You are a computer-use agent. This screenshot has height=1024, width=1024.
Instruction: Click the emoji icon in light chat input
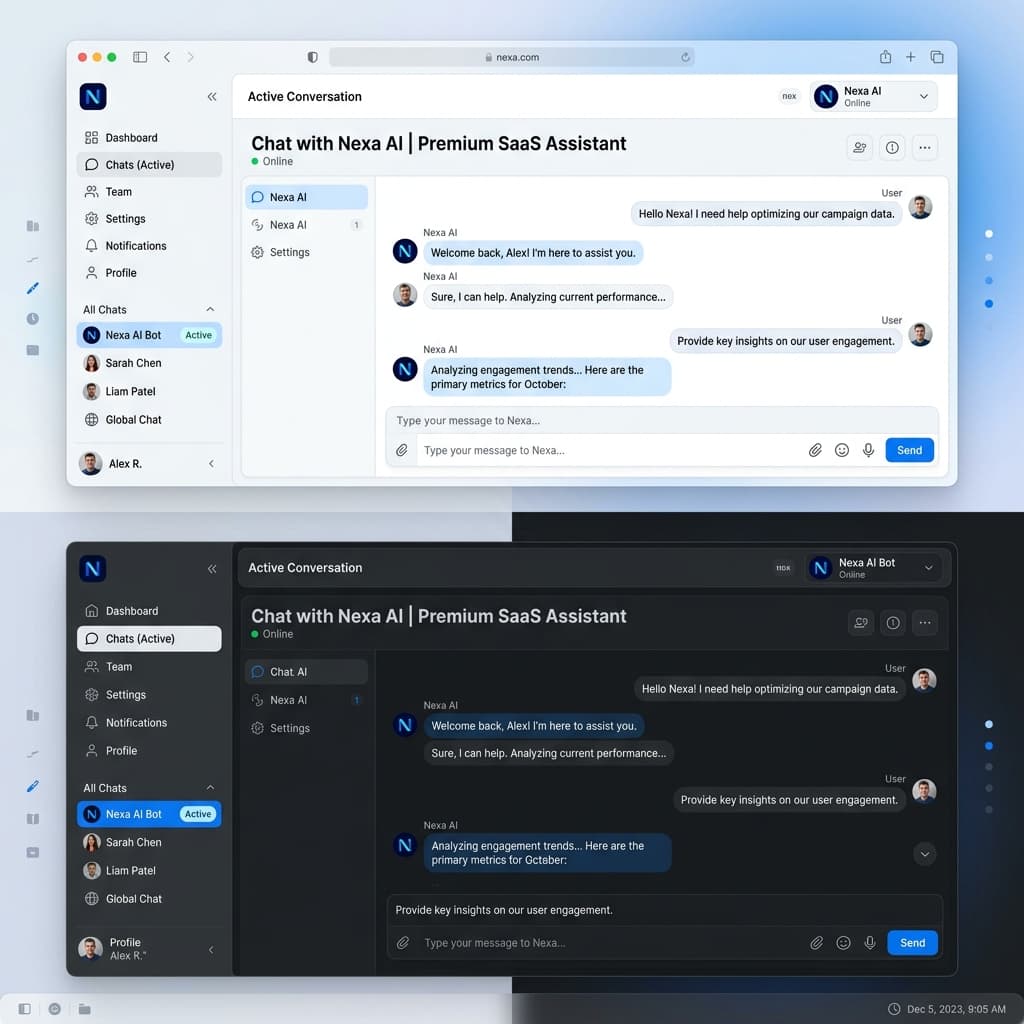[x=842, y=450]
